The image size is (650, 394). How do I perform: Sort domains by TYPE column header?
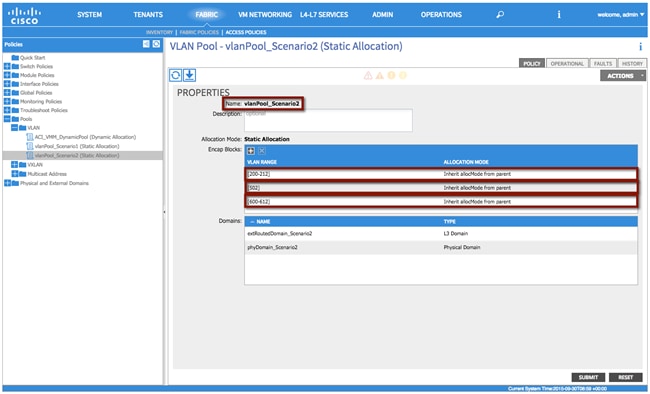tap(449, 221)
